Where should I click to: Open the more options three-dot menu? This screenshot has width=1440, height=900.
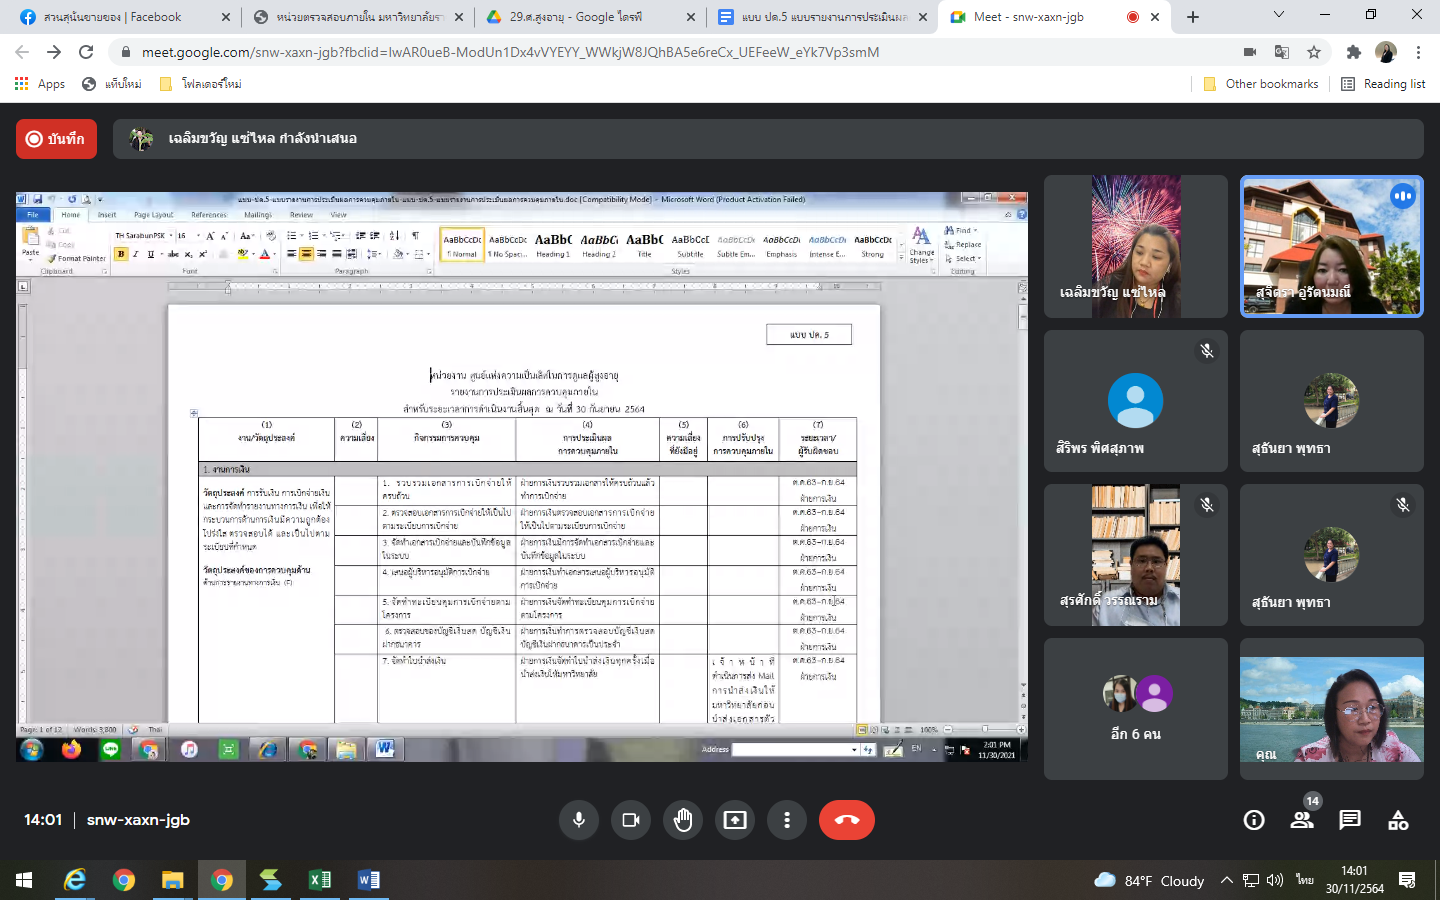coord(787,820)
